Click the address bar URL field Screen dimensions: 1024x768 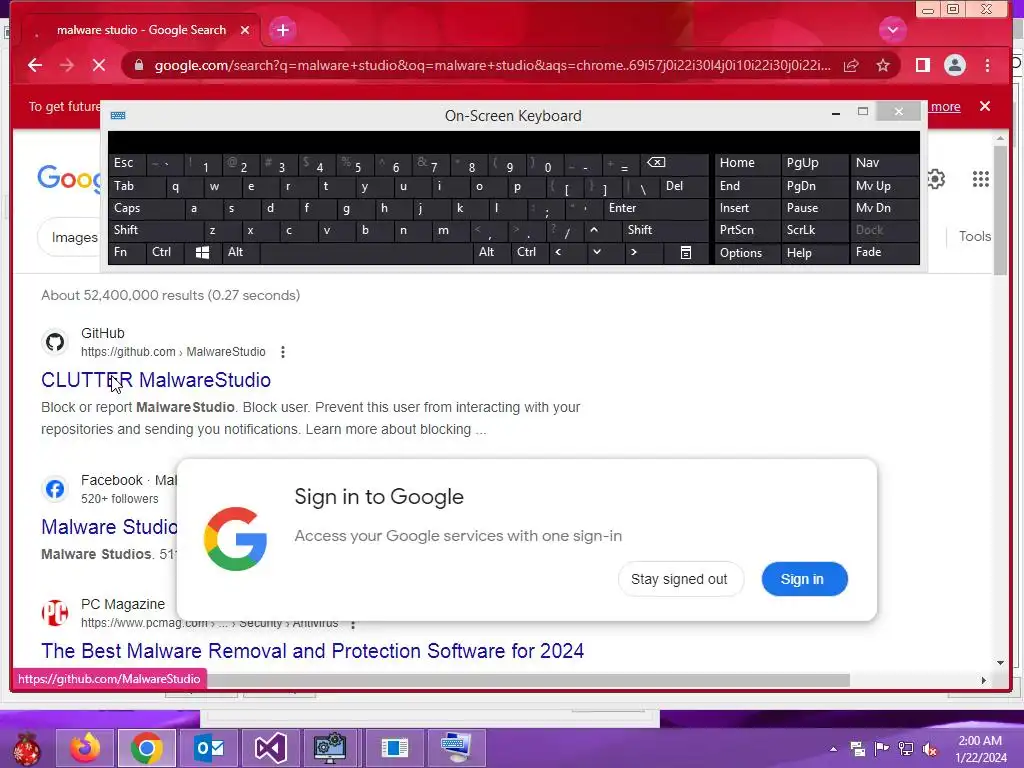(x=492, y=65)
